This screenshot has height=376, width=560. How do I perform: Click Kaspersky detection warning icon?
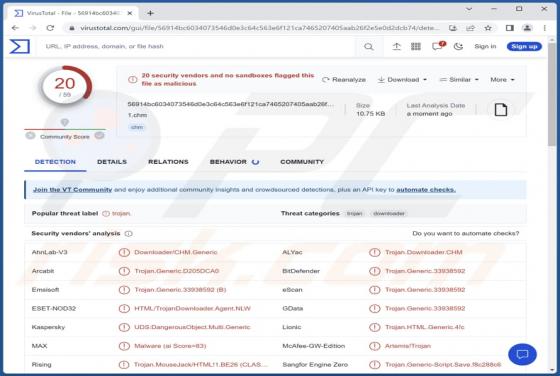[124, 327]
